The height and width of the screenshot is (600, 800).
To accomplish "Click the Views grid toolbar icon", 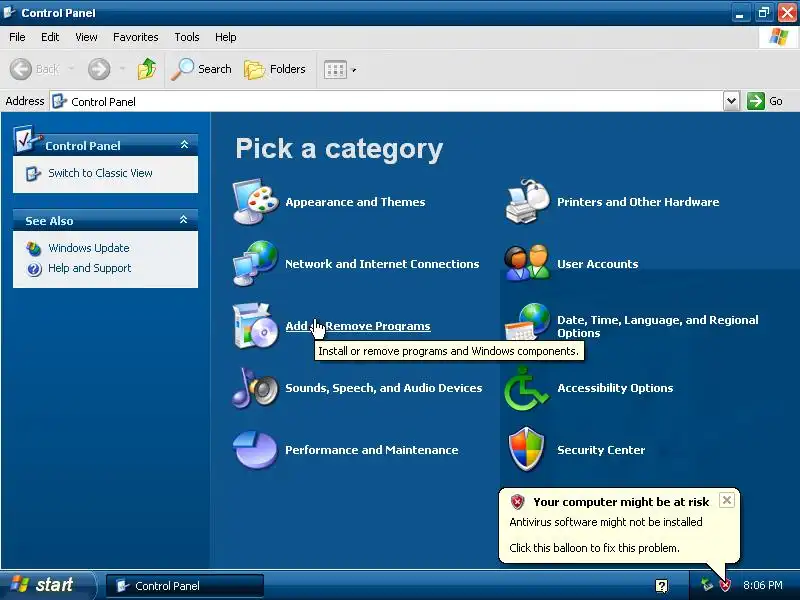I will point(335,69).
